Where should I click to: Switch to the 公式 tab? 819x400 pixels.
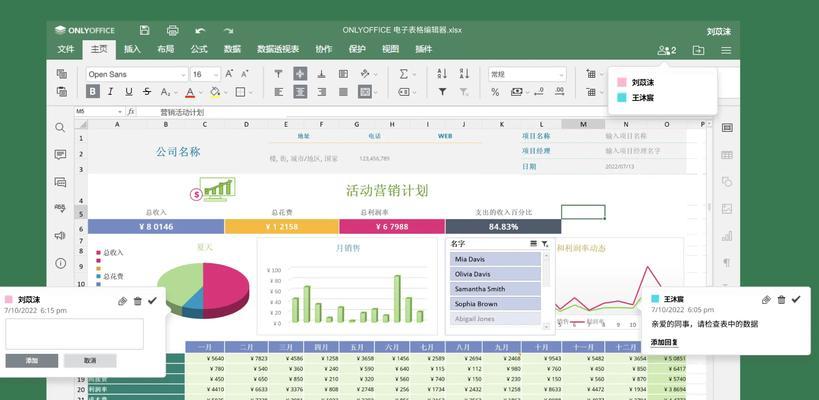(199, 49)
